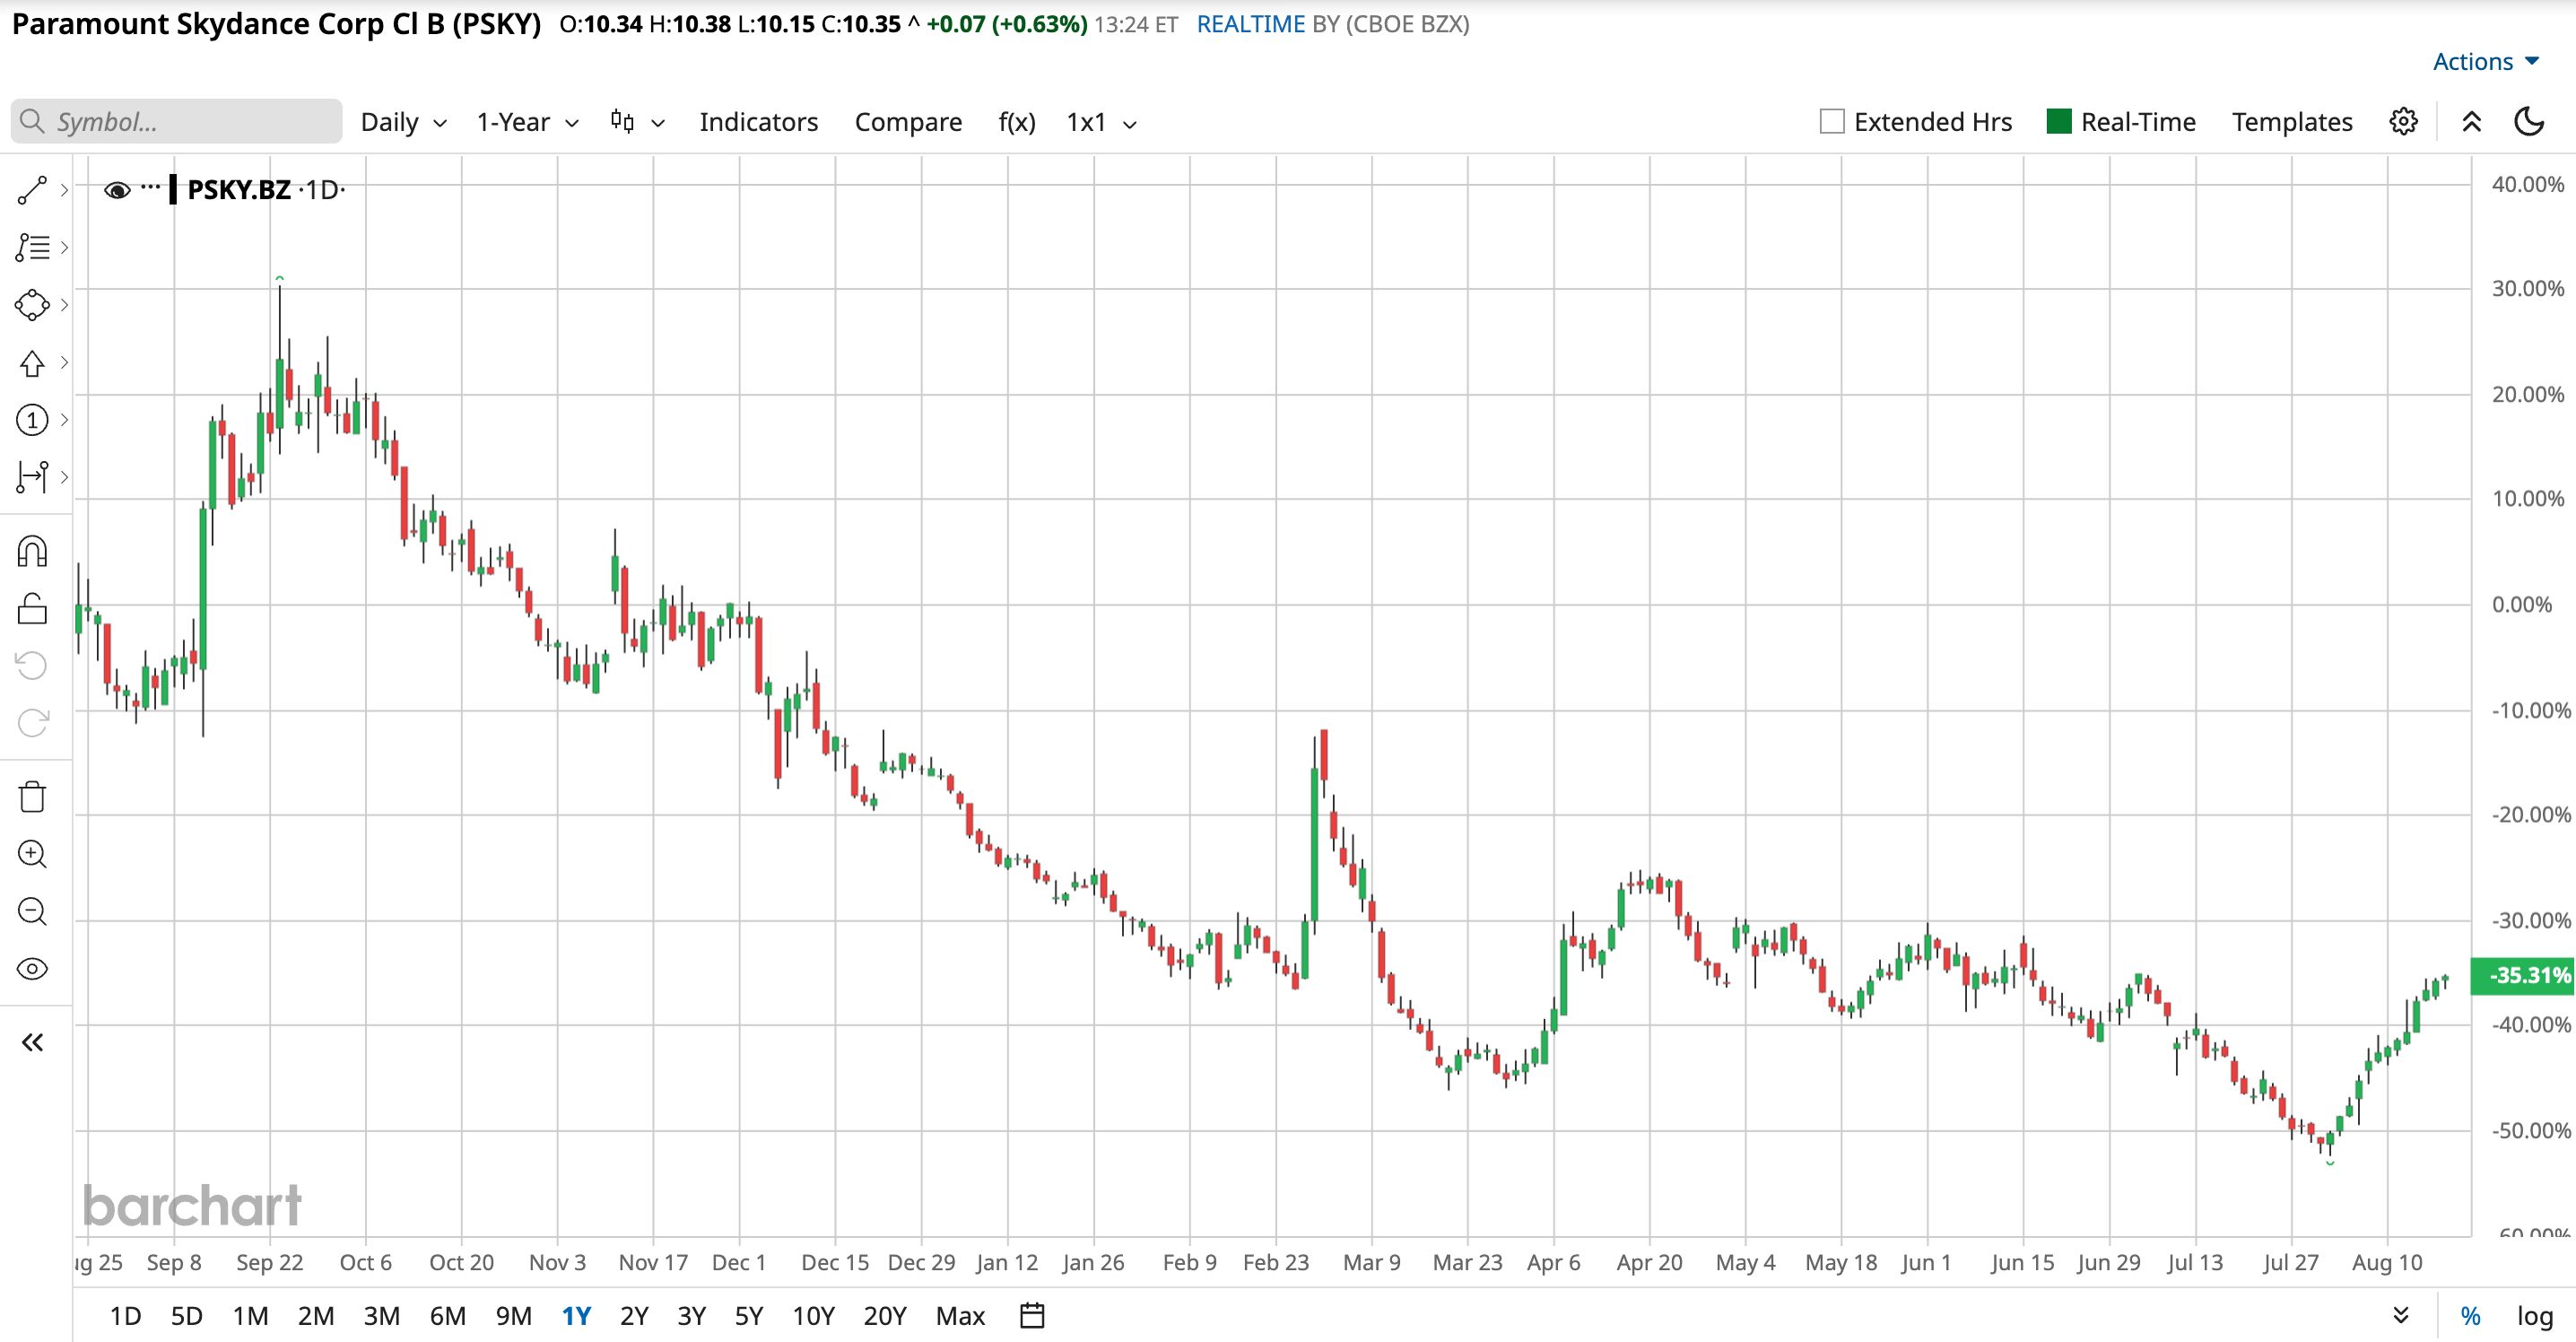Click the Compare button
This screenshot has width=2576, height=1342.
[x=908, y=122]
